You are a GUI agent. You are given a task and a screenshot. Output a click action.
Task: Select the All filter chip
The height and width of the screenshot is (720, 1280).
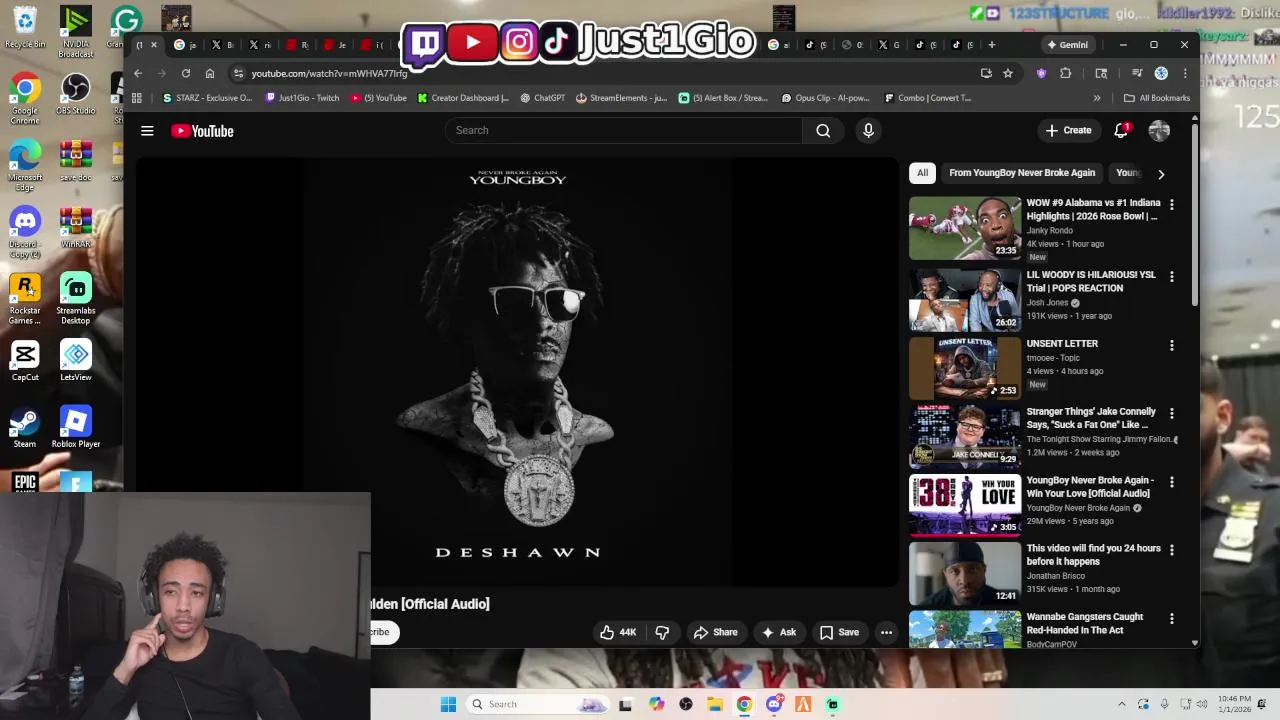(922, 173)
